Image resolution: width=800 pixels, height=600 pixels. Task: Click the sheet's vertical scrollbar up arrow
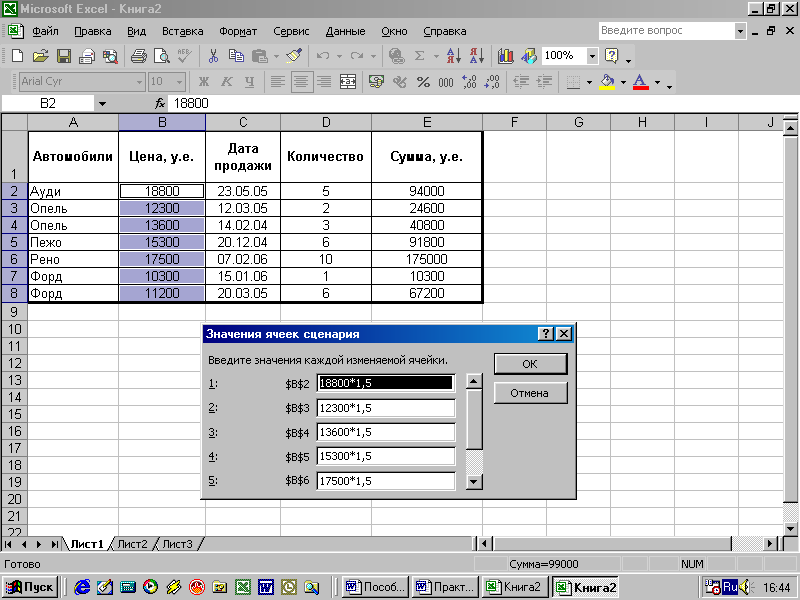click(790, 127)
